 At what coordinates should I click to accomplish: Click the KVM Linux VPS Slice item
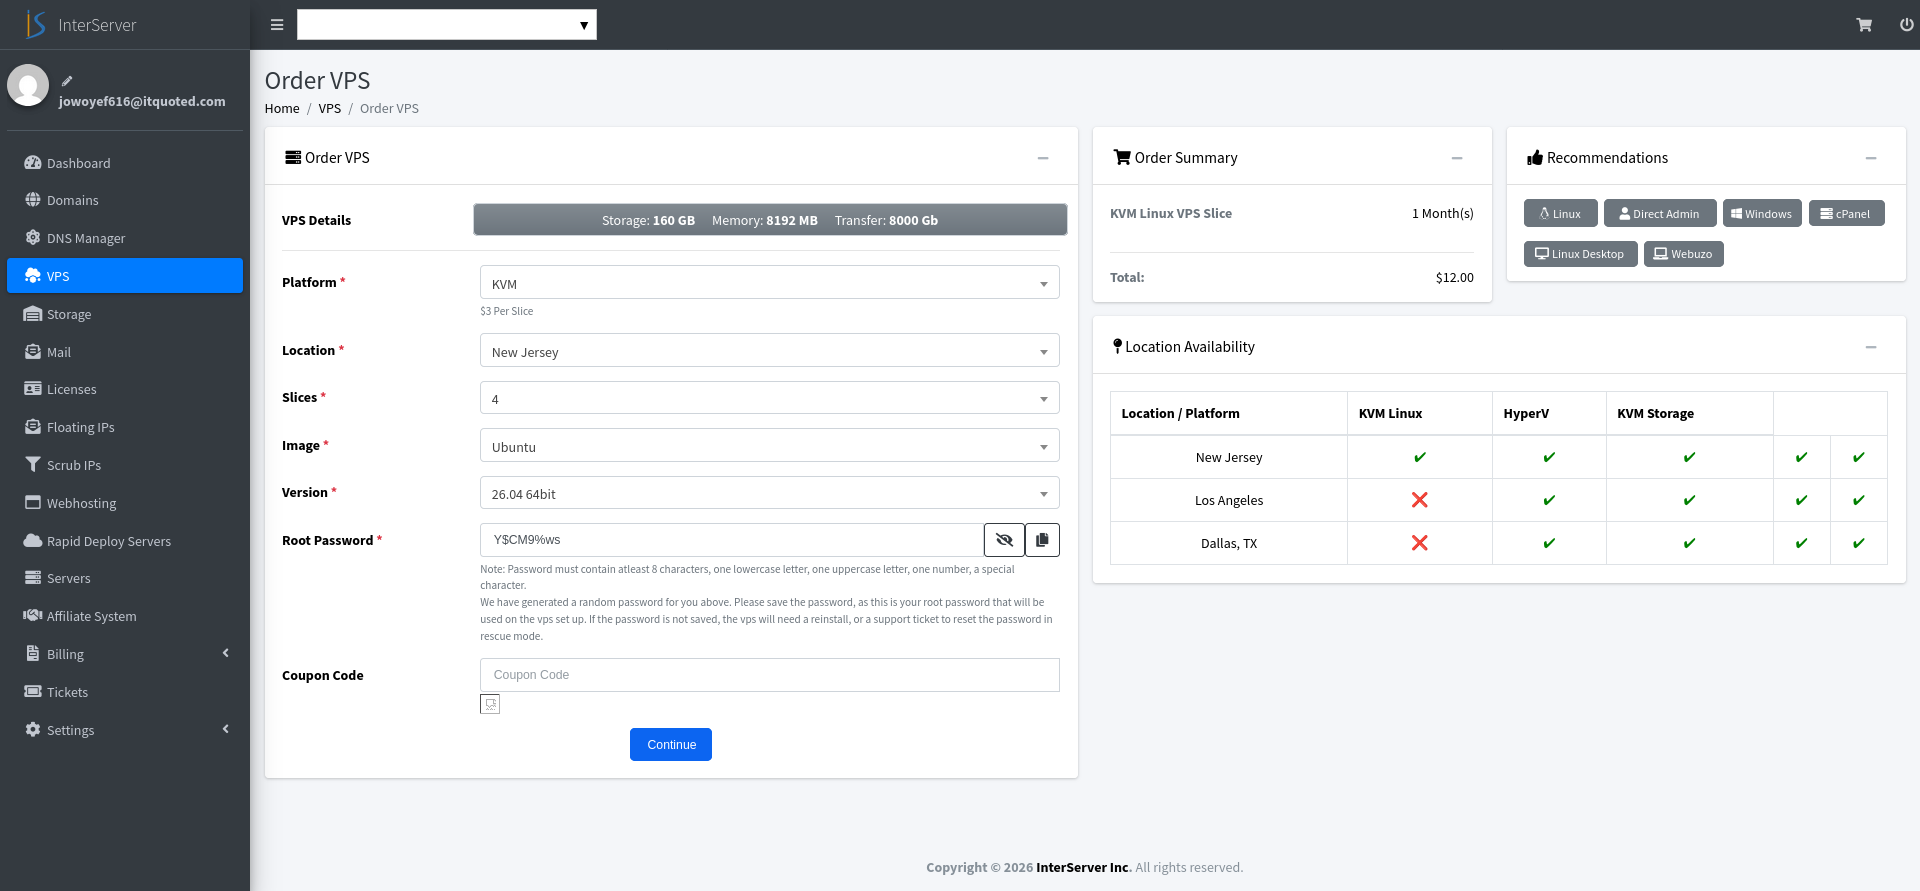[1171, 214]
